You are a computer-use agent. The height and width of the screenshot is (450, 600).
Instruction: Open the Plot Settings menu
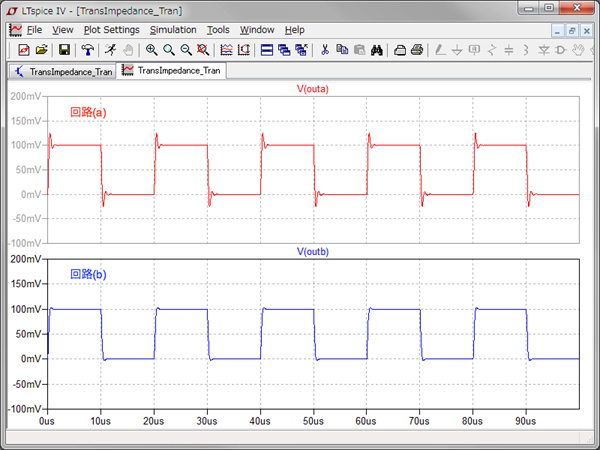click(111, 30)
